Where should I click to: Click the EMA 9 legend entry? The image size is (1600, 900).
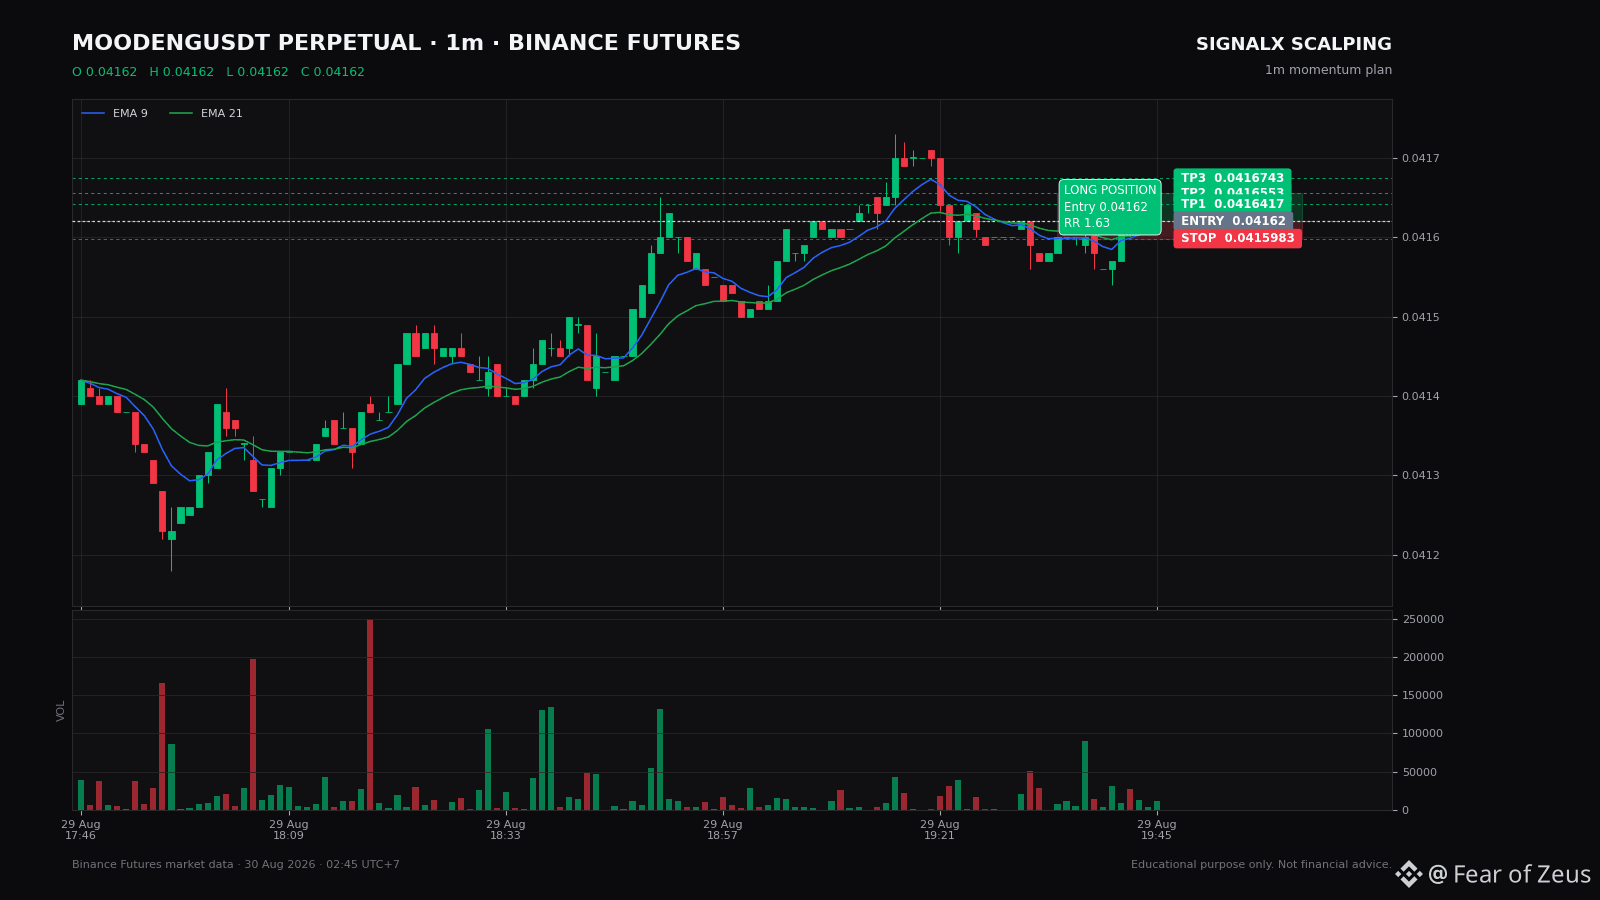[x=114, y=114]
